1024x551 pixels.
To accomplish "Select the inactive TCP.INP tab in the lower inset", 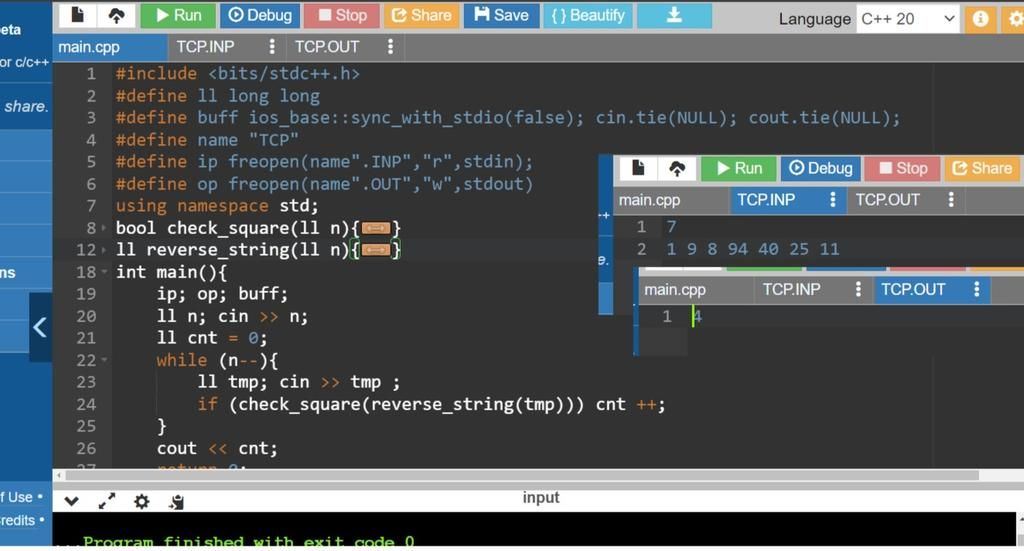I will point(792,289).
